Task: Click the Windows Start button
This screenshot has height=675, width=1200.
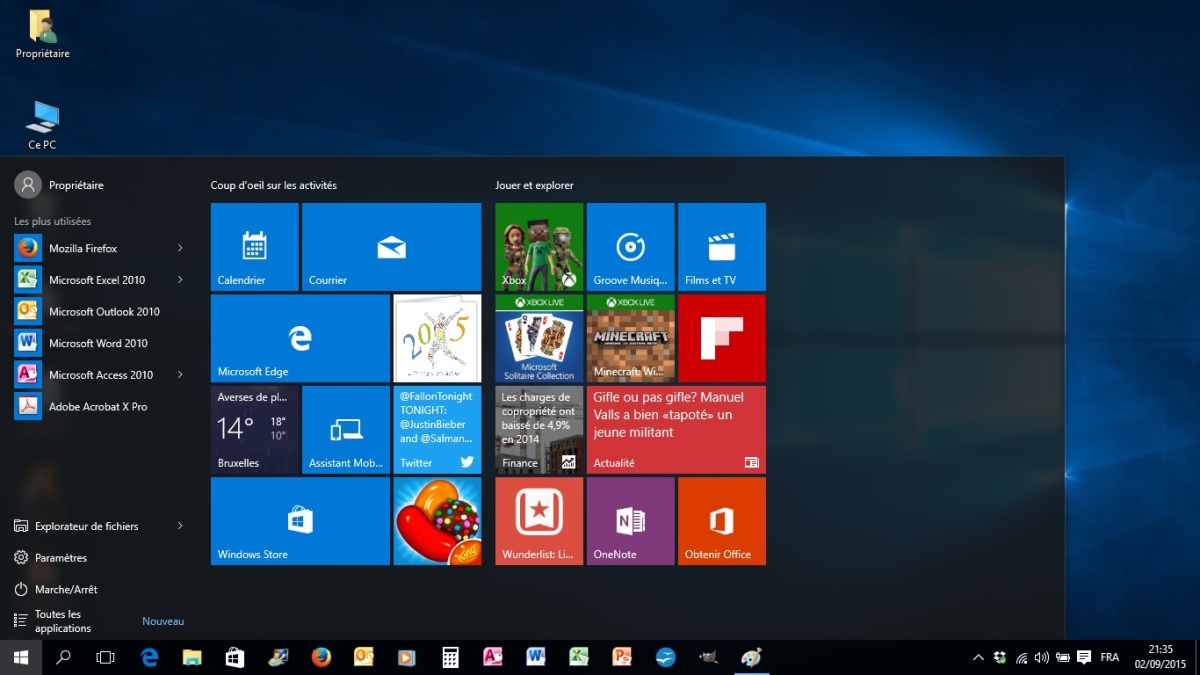Action: click(x=20, y=657)
